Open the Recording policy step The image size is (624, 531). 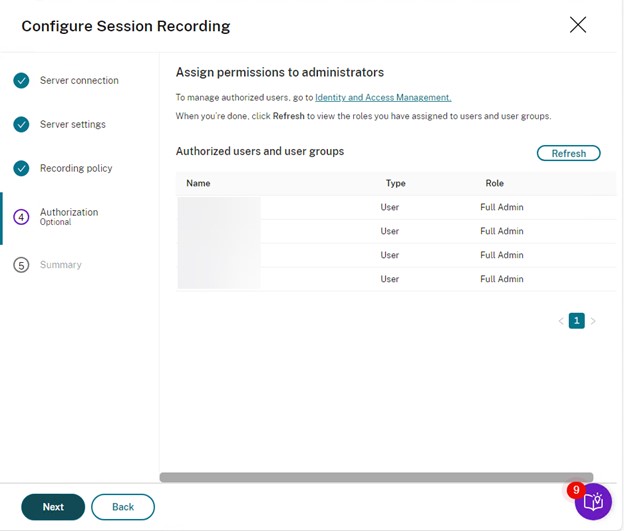coord(76,169)
